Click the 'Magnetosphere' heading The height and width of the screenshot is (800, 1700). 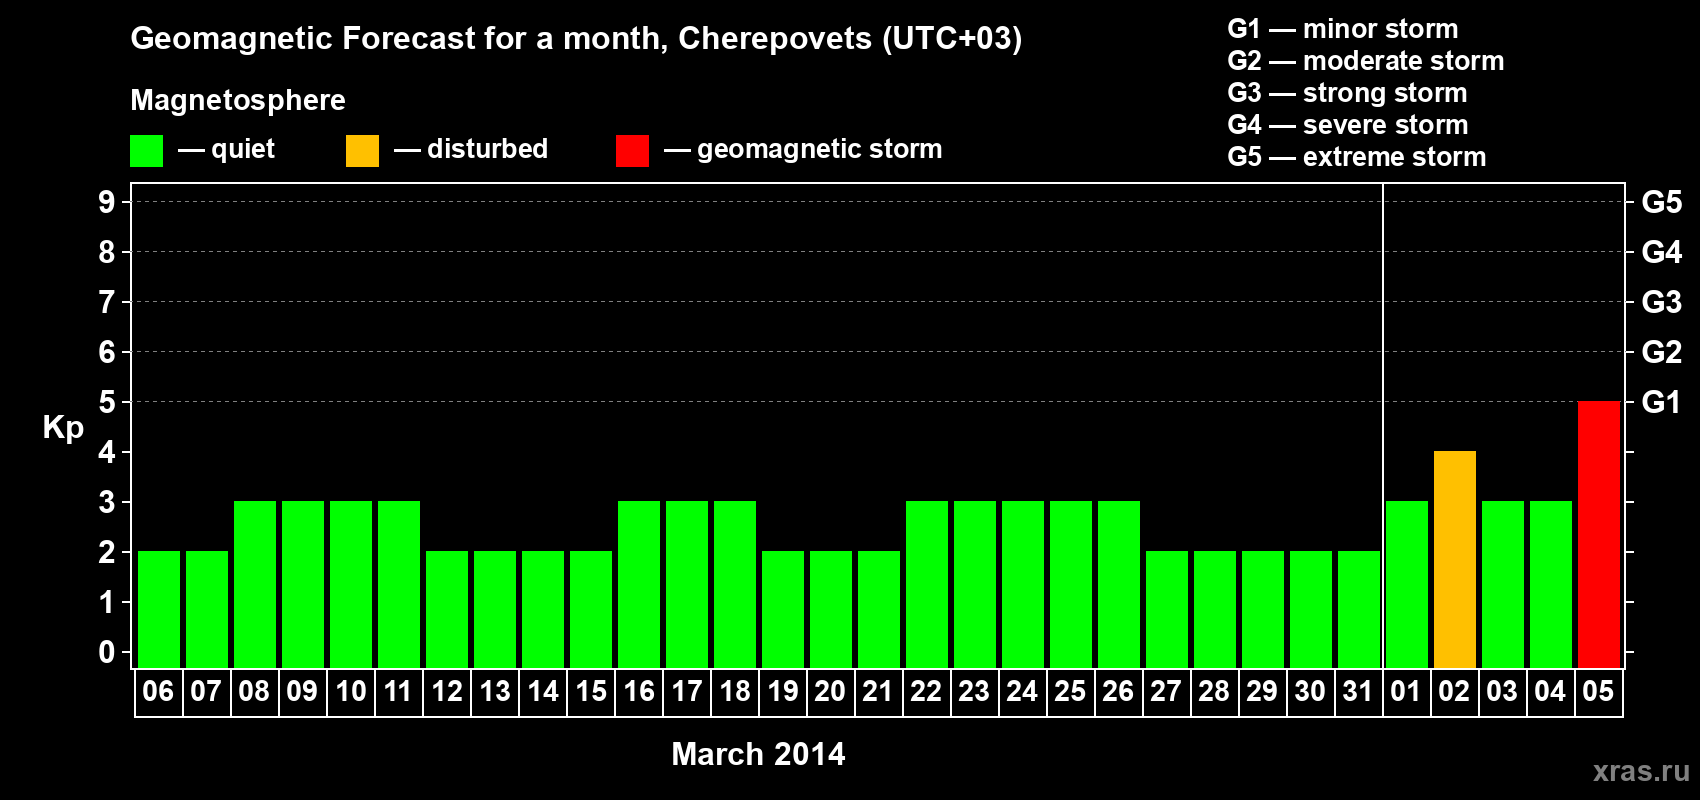[238, 100]
